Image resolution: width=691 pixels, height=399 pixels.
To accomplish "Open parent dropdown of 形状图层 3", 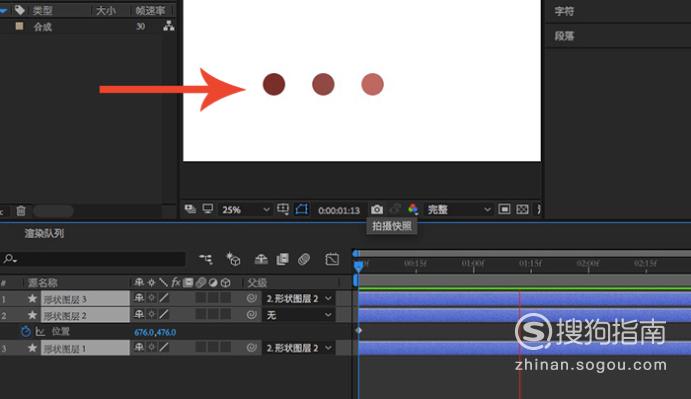I will (x=298, y=298).
